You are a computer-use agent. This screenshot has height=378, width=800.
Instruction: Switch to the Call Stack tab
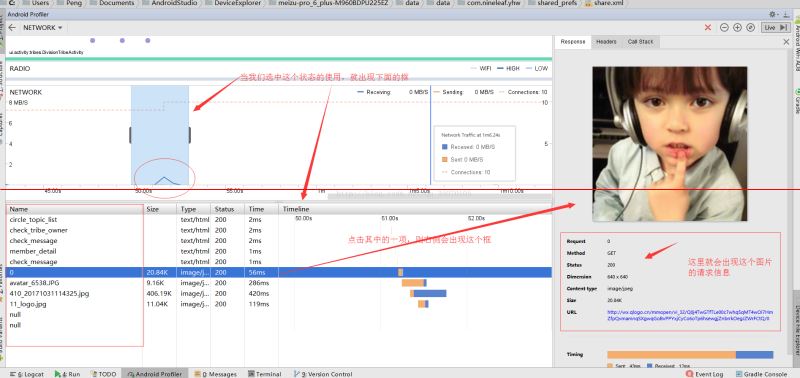point(640,42)
